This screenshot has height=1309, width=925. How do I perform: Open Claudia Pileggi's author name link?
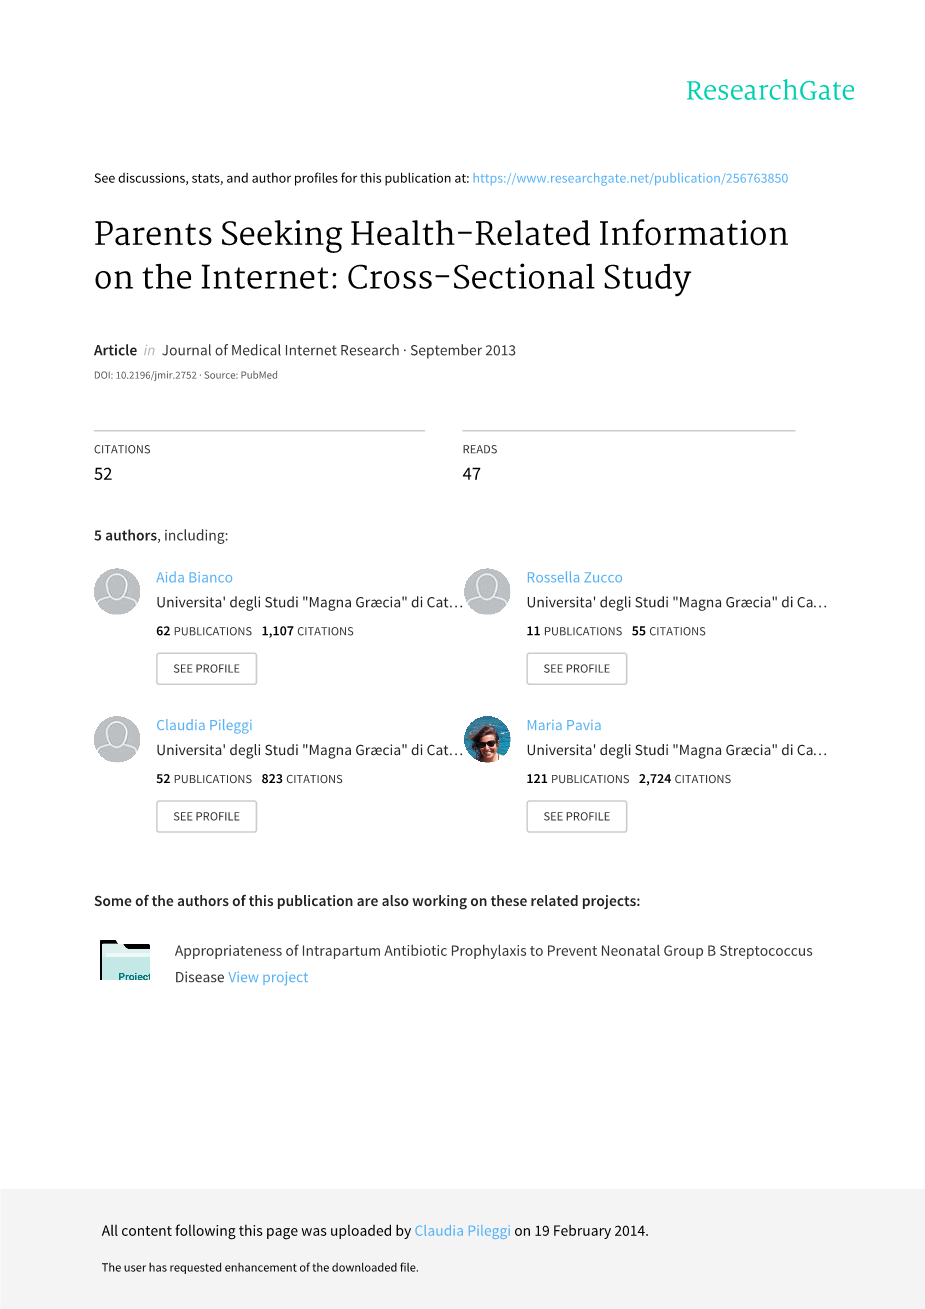pos(204,726)
